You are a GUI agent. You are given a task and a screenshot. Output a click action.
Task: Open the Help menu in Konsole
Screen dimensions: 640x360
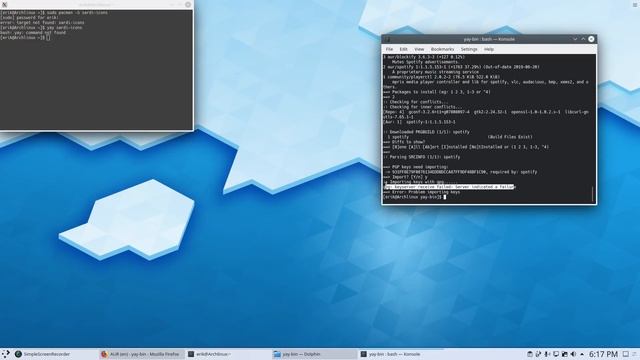pos(489,49)
